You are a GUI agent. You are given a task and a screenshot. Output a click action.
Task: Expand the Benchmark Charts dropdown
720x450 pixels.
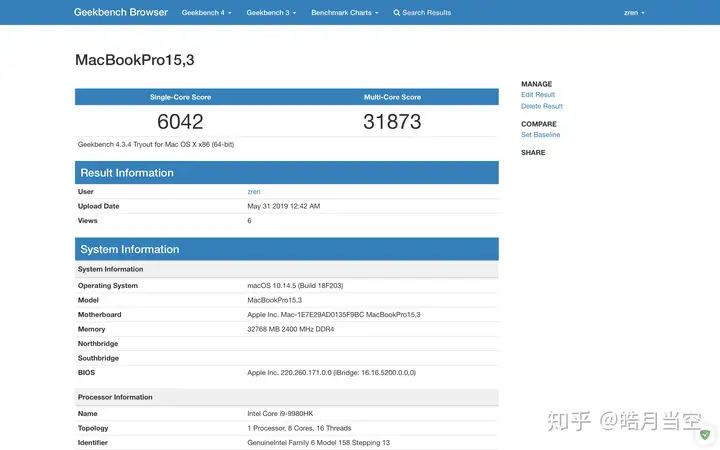[x=344, y=13]
